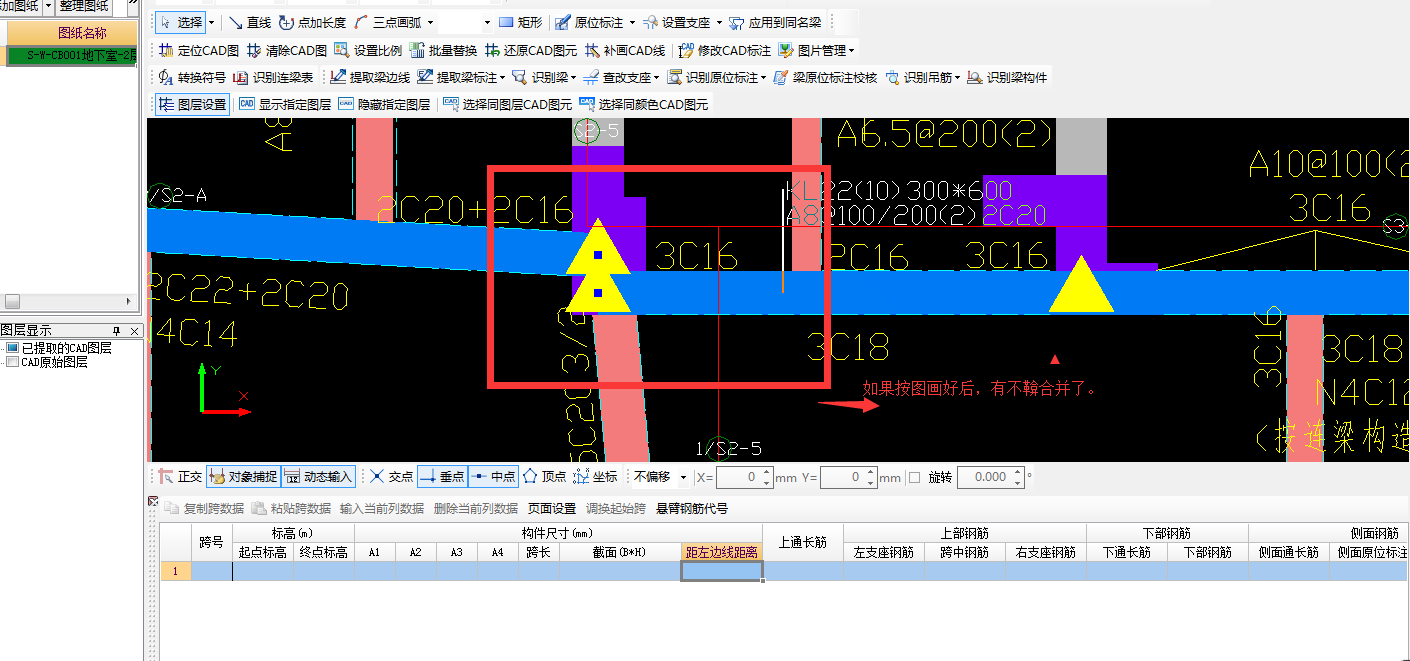Click 选择同图层CAD图元 button
The height and width of the screenshot is (661, 1410).
tap(507, 104)
